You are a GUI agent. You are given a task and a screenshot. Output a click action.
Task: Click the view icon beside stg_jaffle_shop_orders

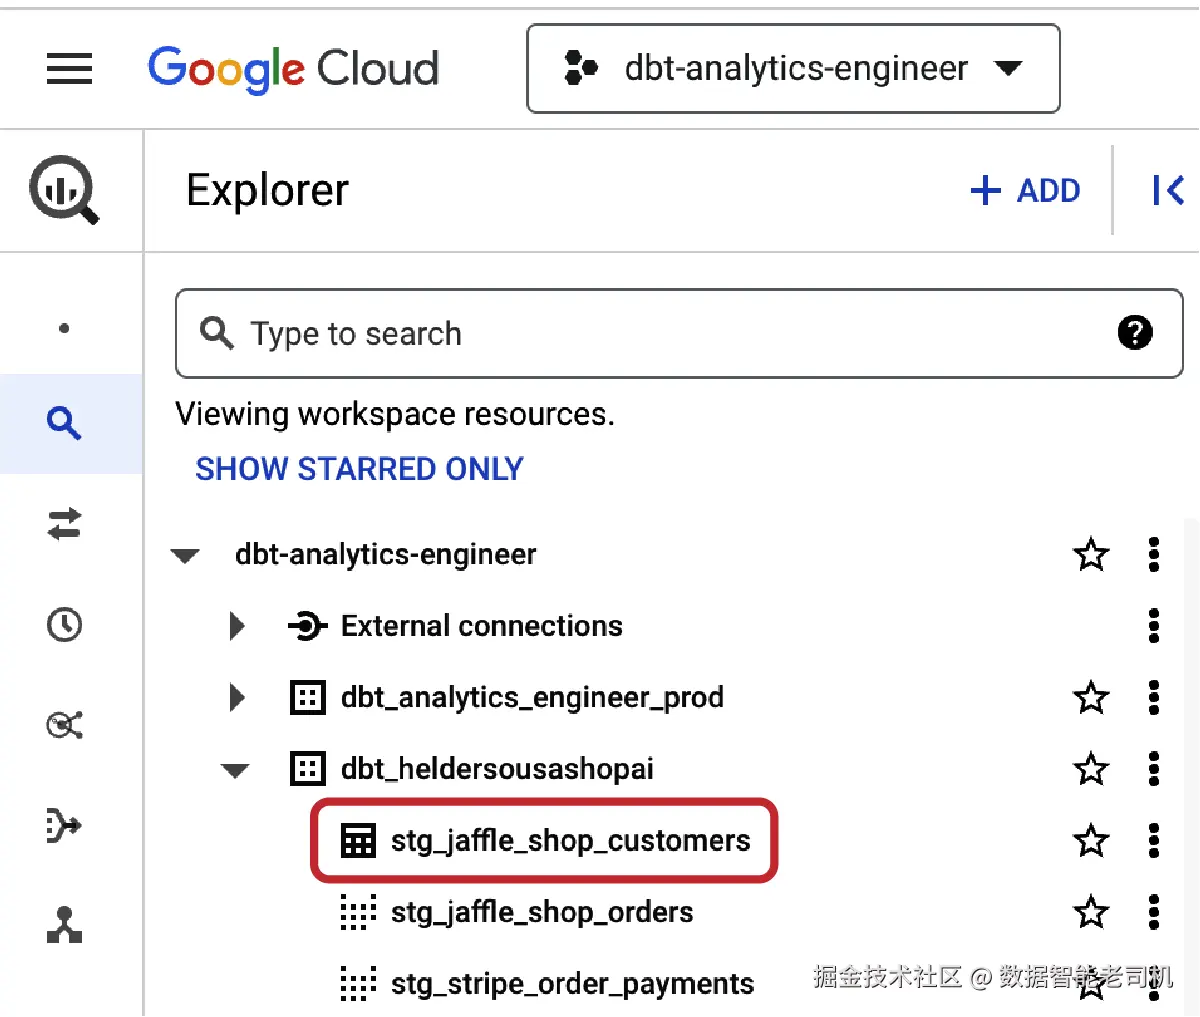(358, 912)
